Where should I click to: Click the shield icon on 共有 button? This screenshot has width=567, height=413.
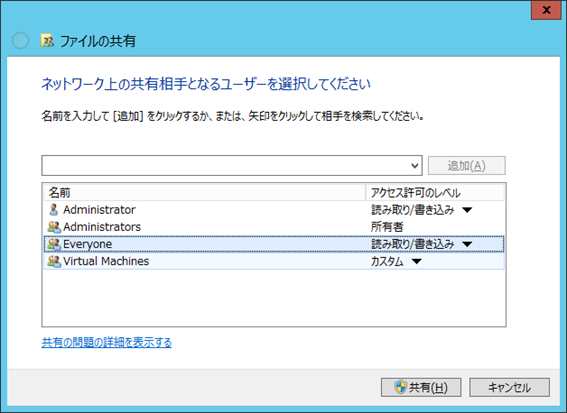click(400, 387)
